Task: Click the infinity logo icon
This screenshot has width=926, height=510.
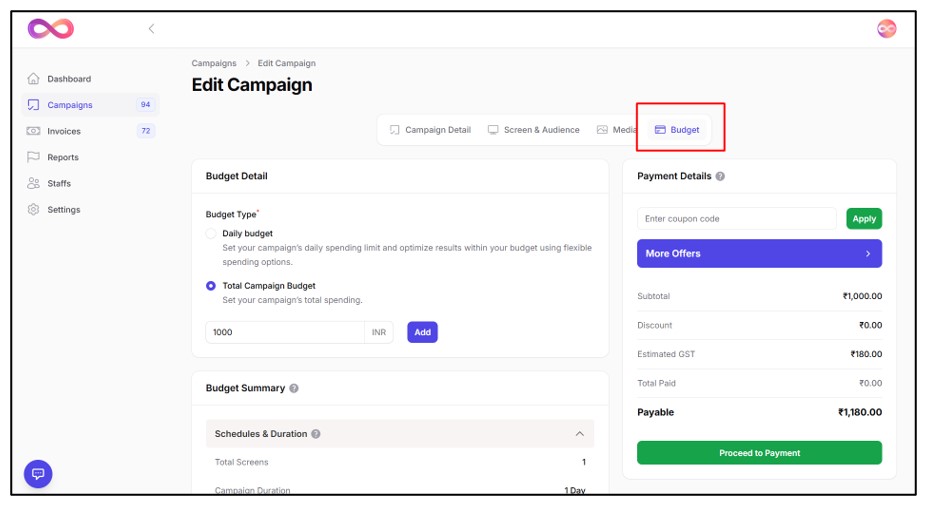Action: pyautogui.click(x=50, y=29)
